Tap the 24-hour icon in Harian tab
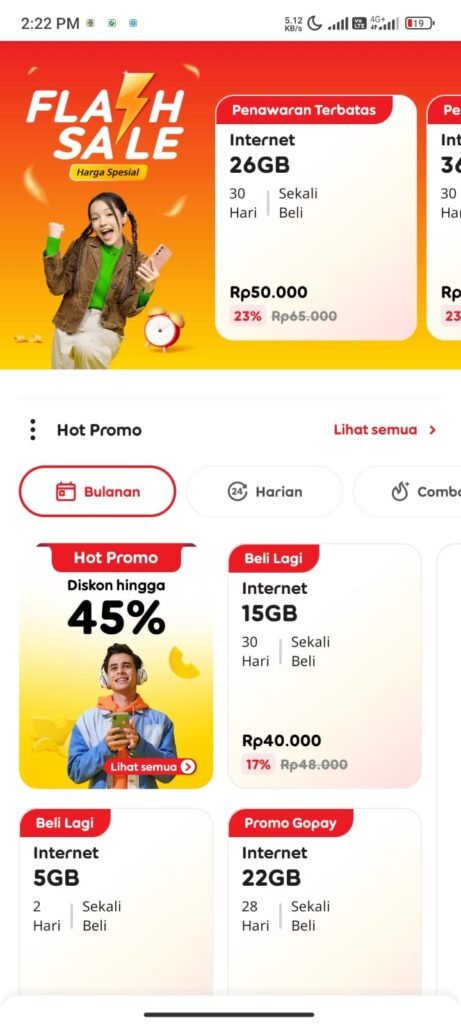Screen dimensions: 461x1024 237,491
